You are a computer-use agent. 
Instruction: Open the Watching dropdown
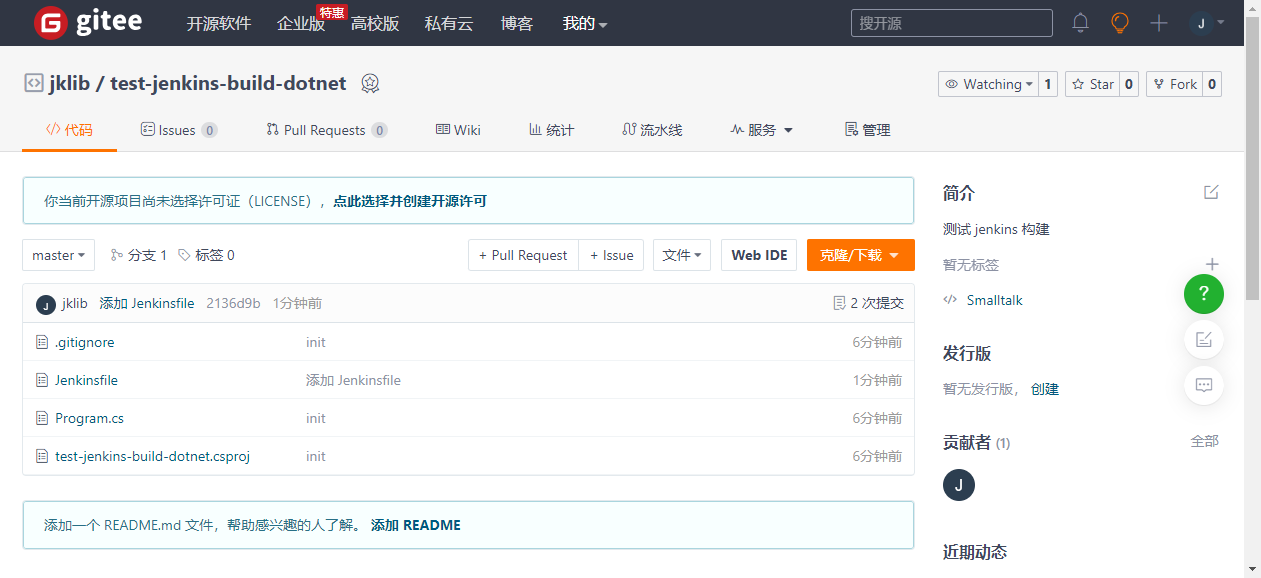[988, 84]
